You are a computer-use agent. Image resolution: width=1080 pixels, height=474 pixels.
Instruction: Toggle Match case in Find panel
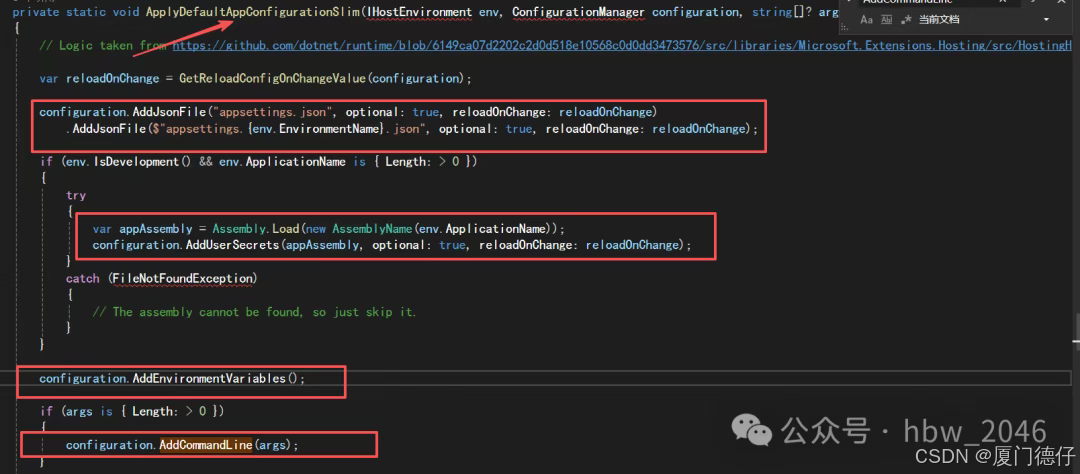(866, 20)
